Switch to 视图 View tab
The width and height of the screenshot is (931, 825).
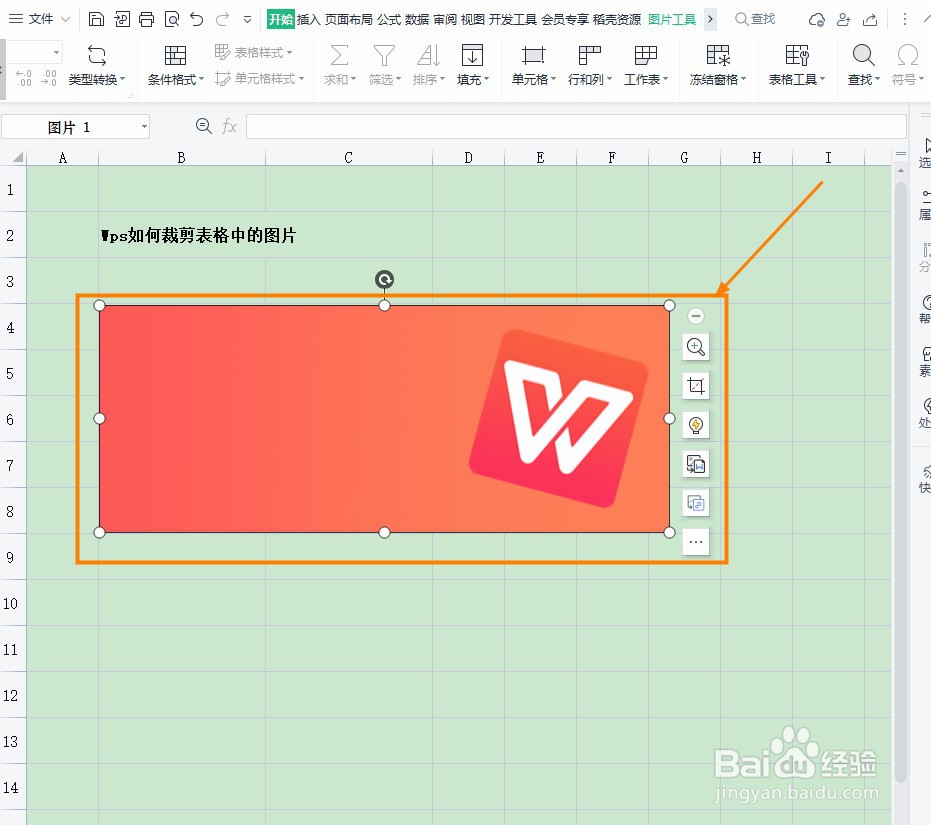(473, 20)
